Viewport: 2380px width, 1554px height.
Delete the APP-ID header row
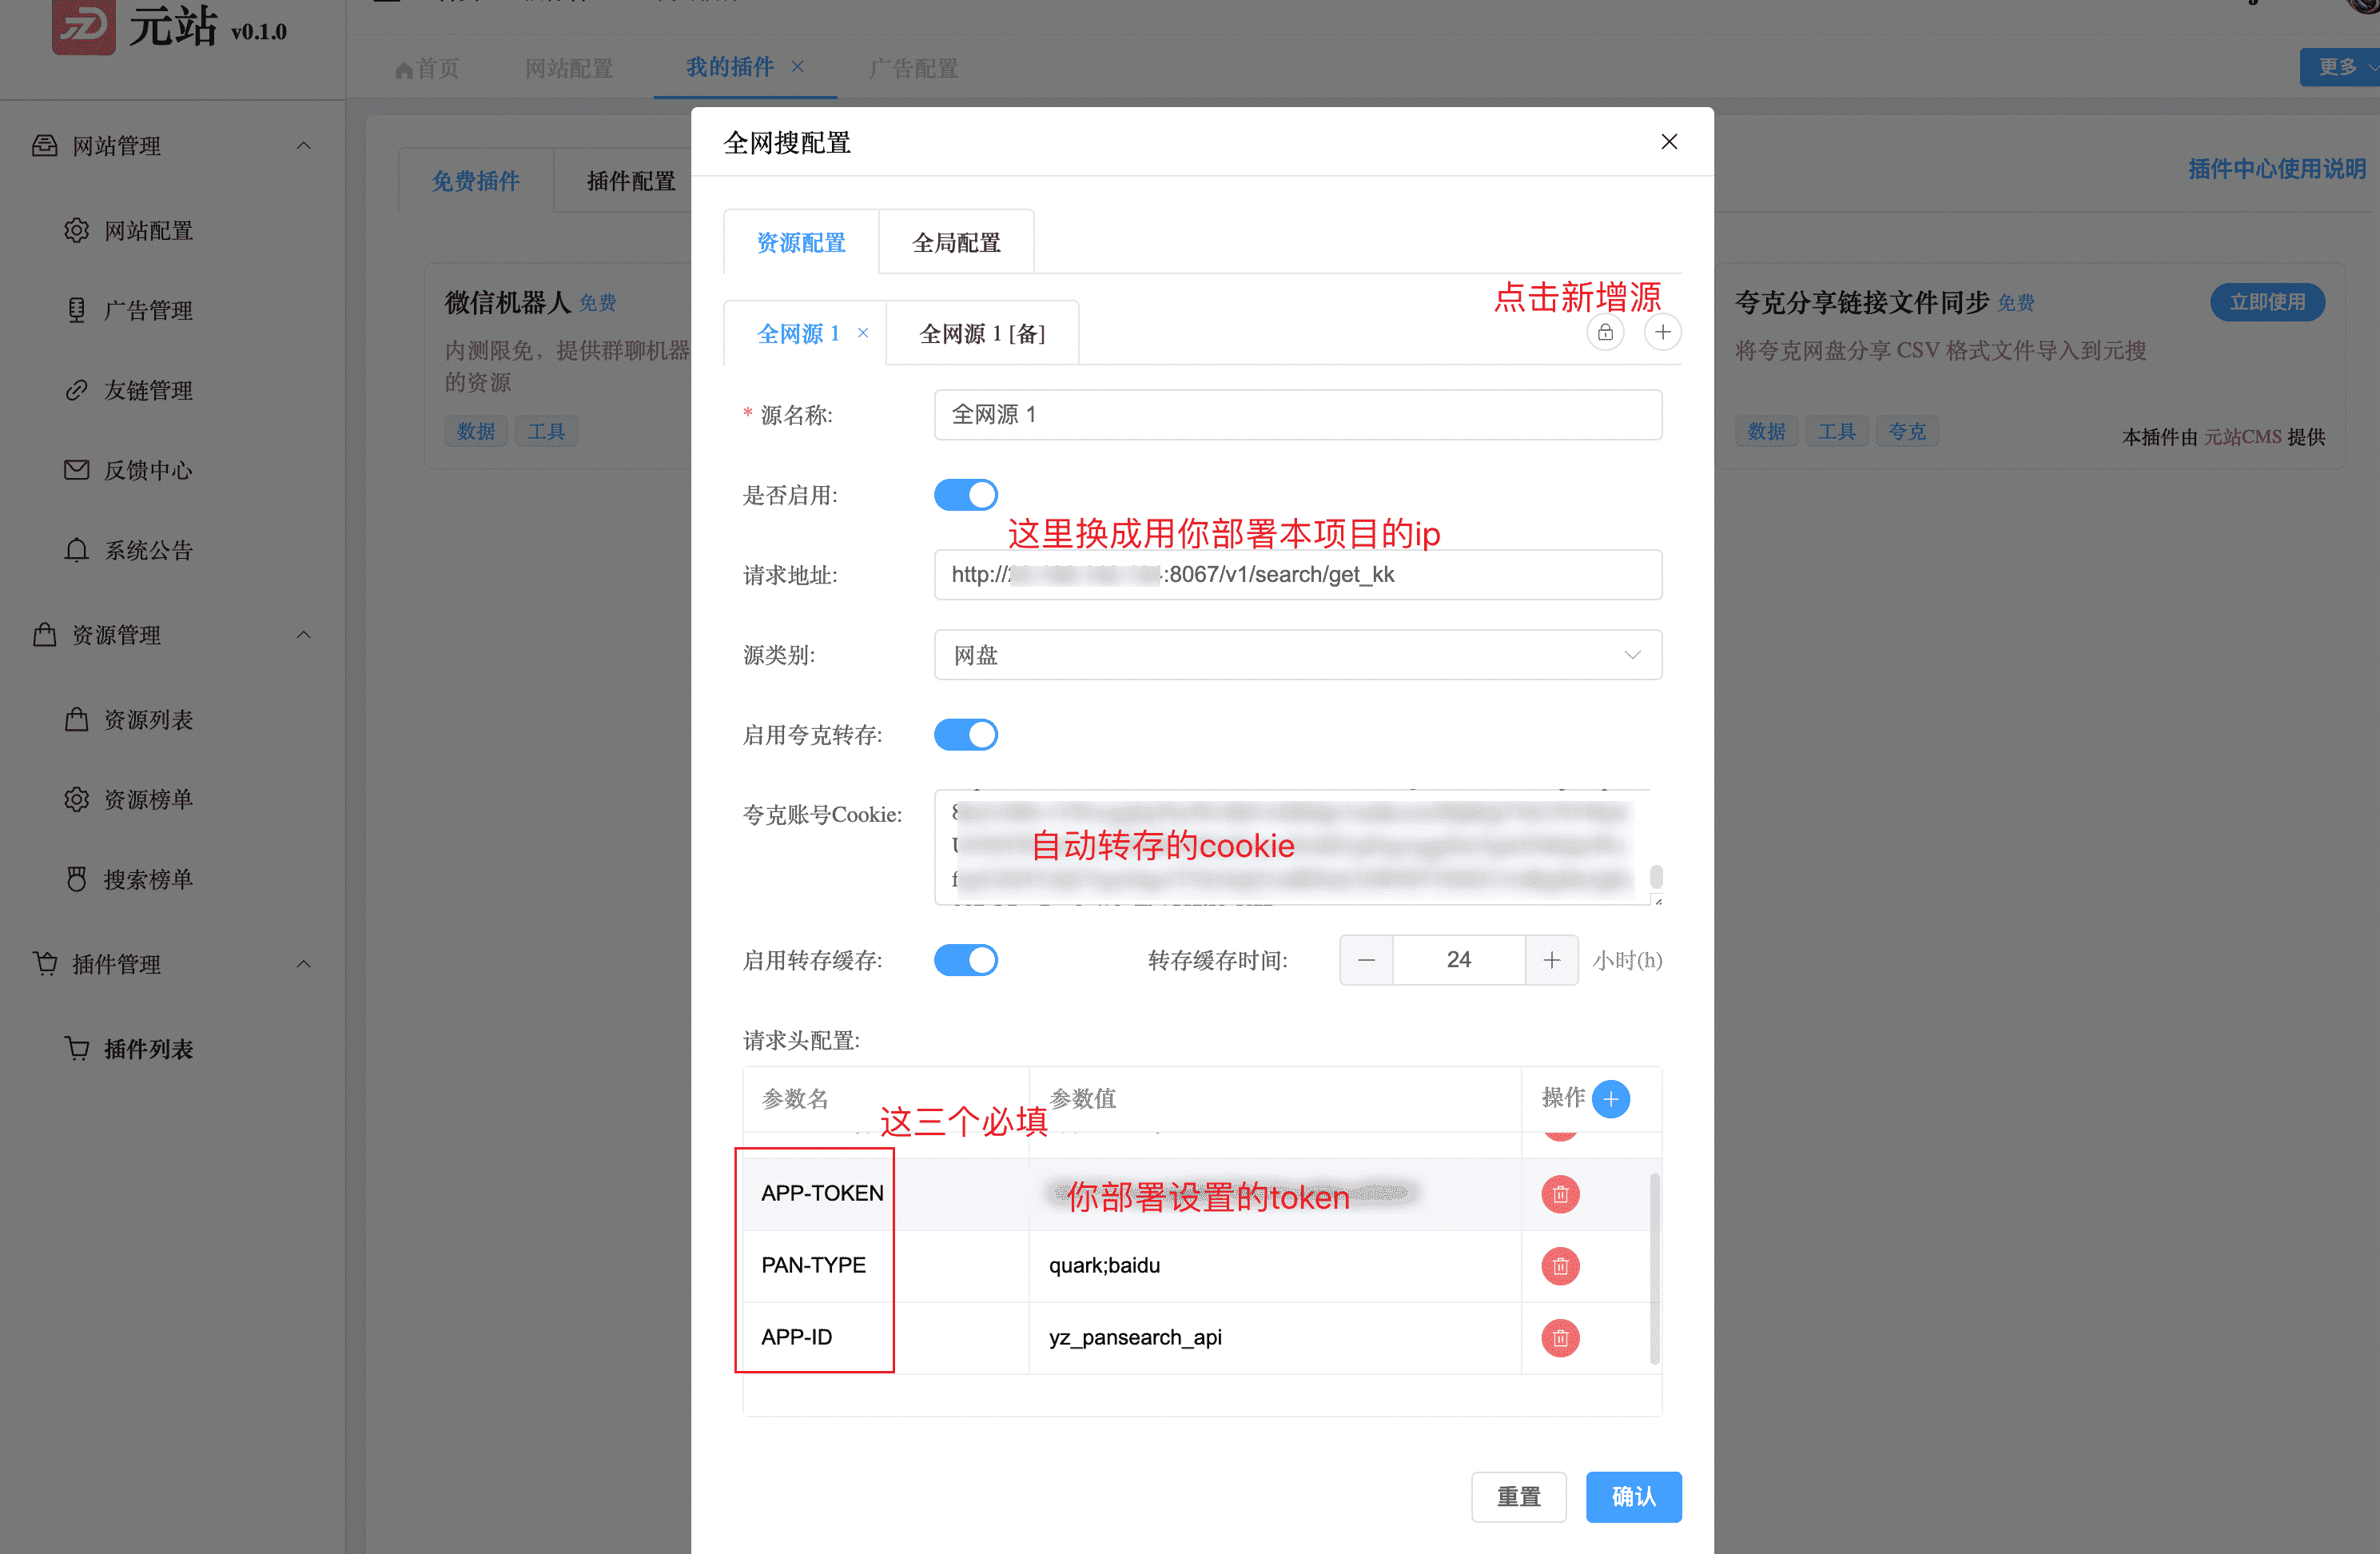pyautogui.click(x=1560, y=1337)
